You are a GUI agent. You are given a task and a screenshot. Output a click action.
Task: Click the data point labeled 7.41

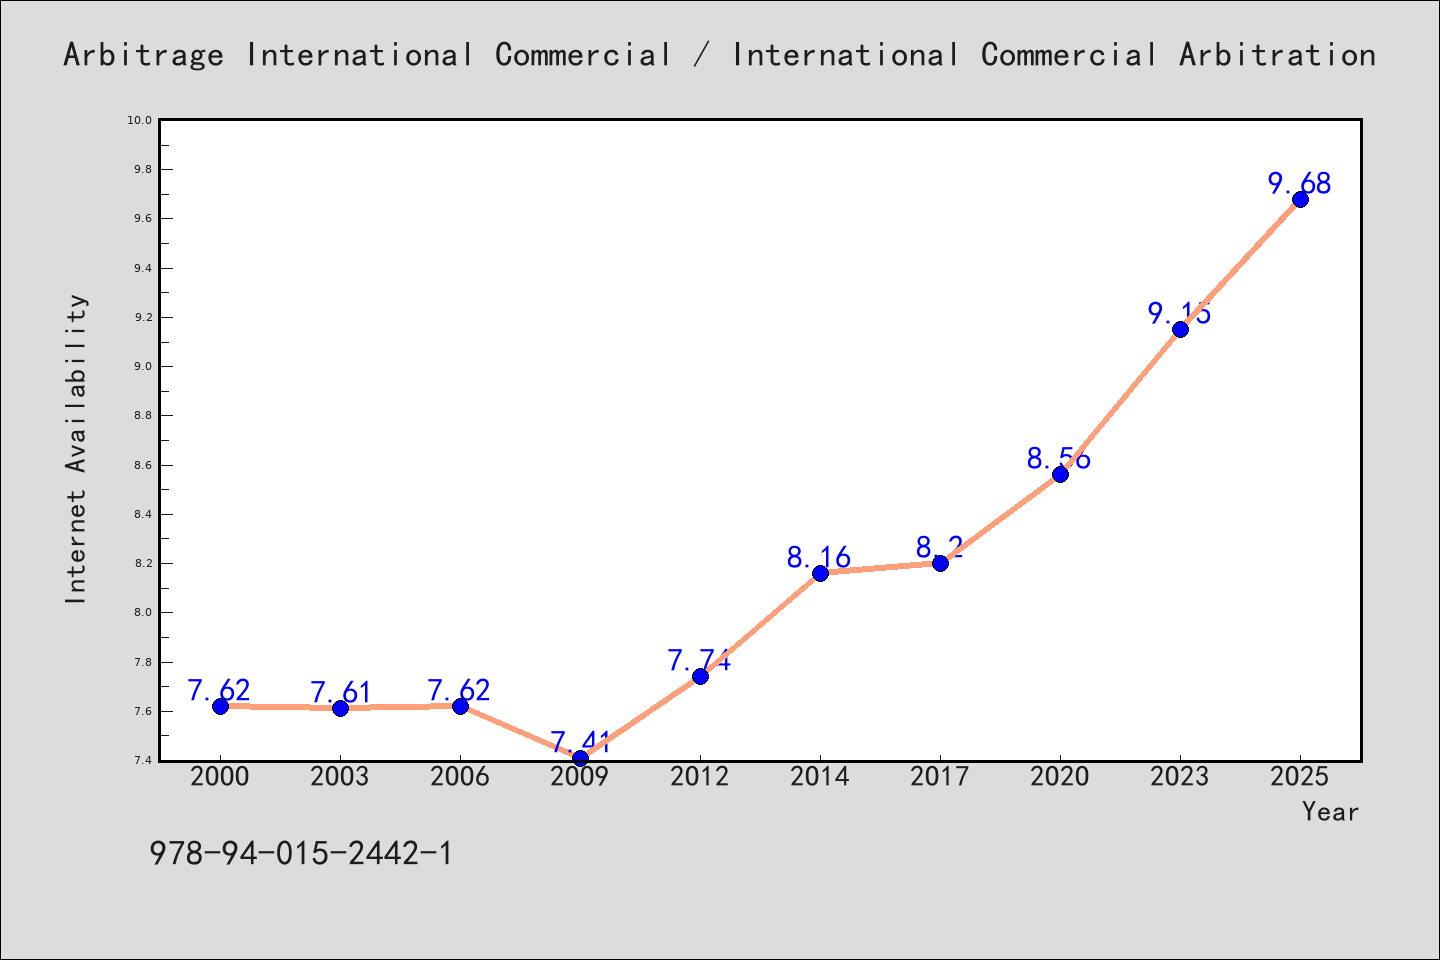pos(580,758)
